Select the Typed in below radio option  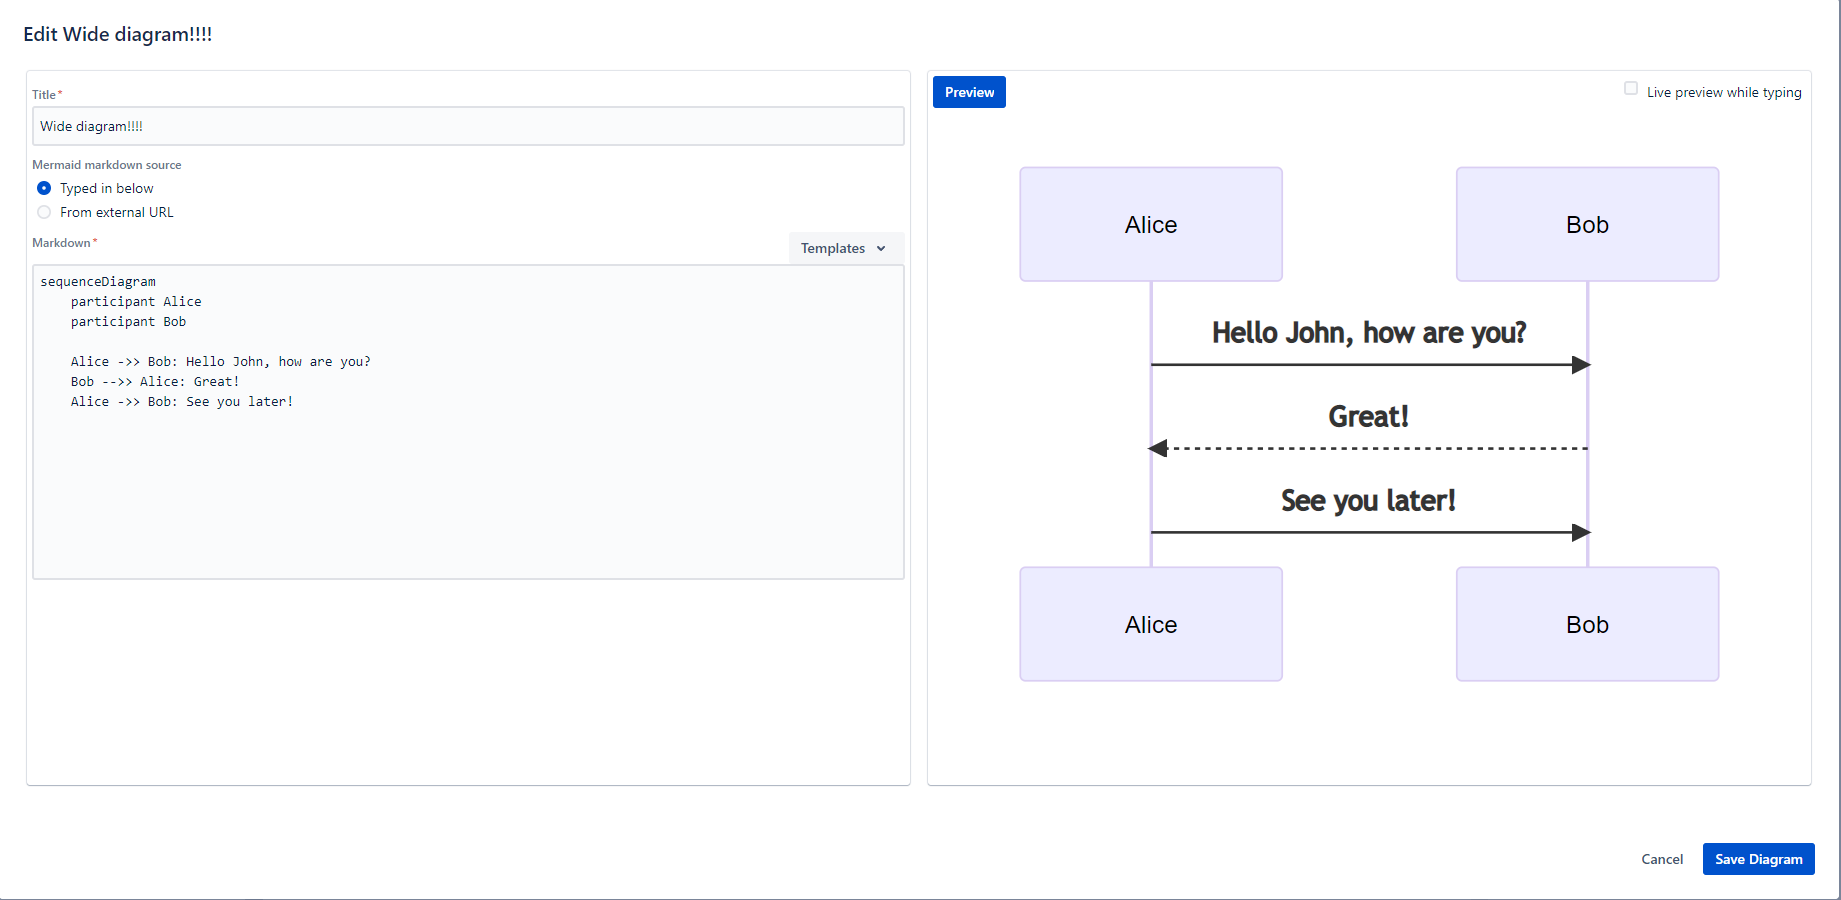(44, 188)
